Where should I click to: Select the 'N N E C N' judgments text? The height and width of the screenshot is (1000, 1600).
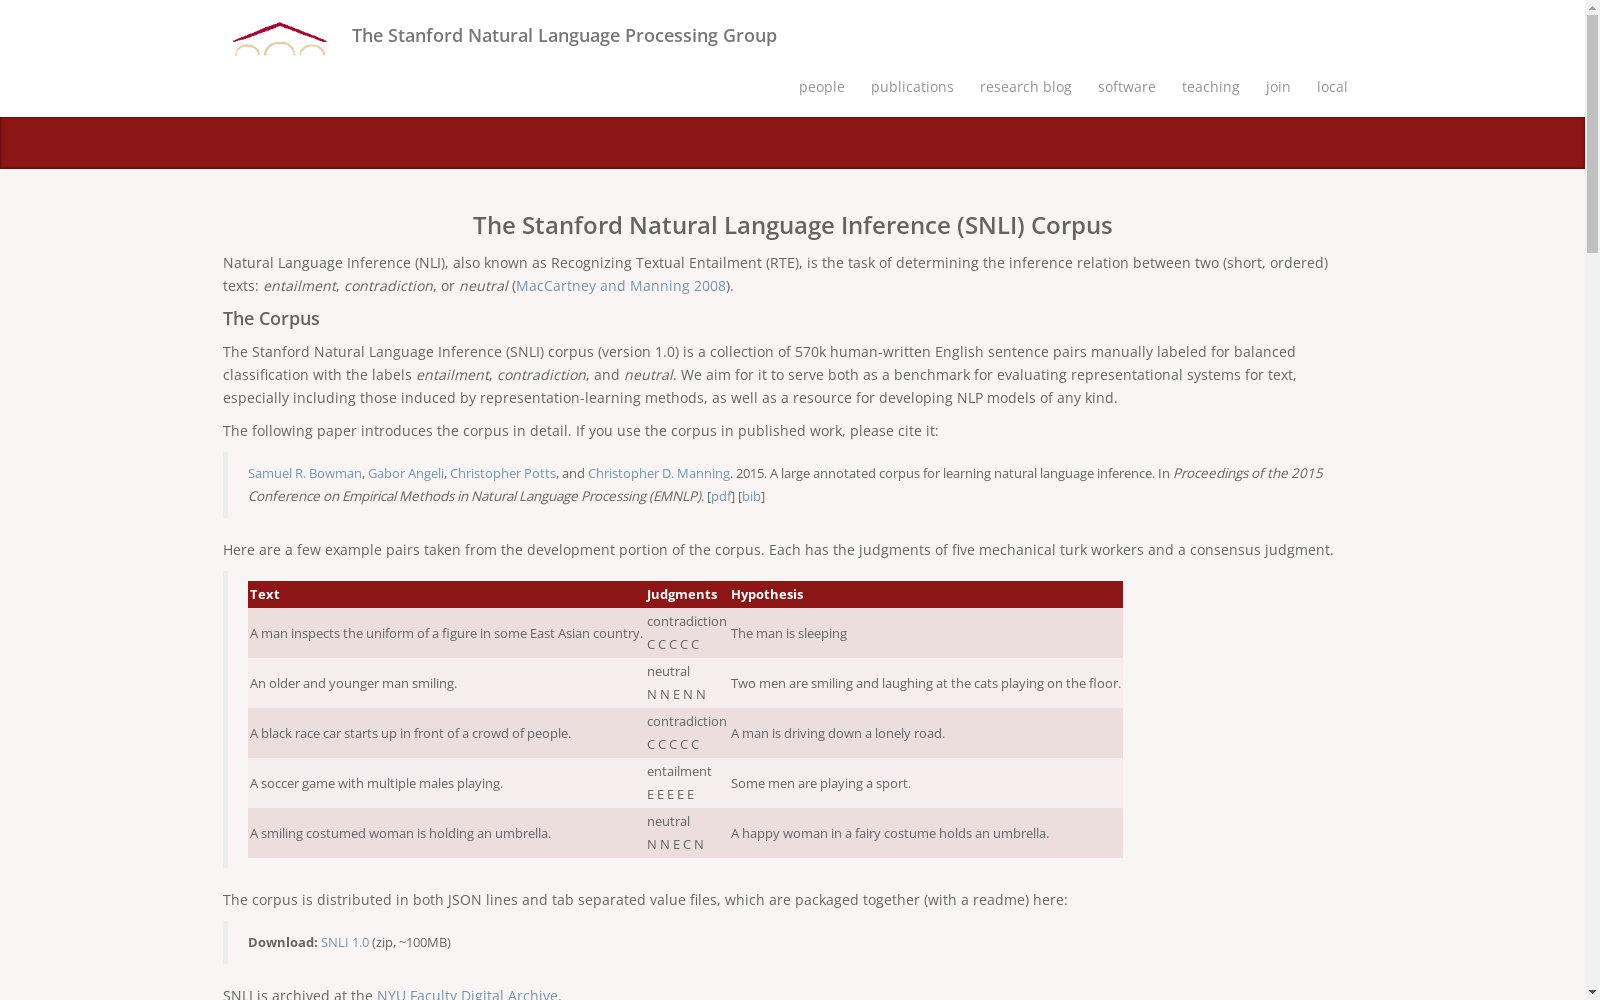point(676,844)
